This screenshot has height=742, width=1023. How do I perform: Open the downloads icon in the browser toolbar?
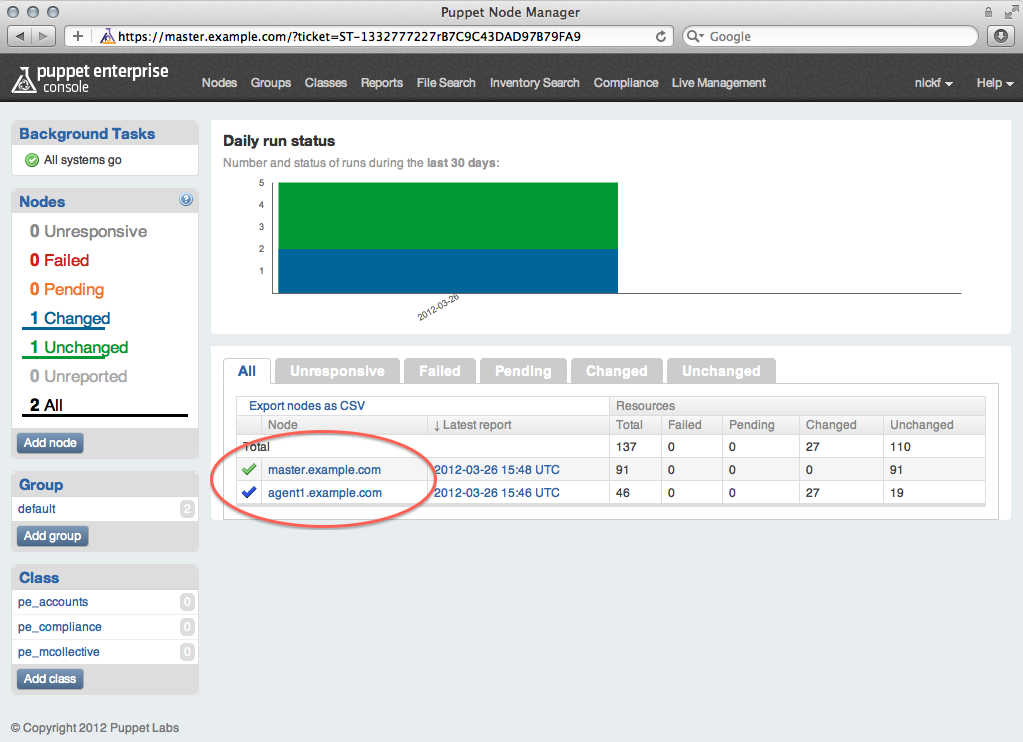point(1001,37)
